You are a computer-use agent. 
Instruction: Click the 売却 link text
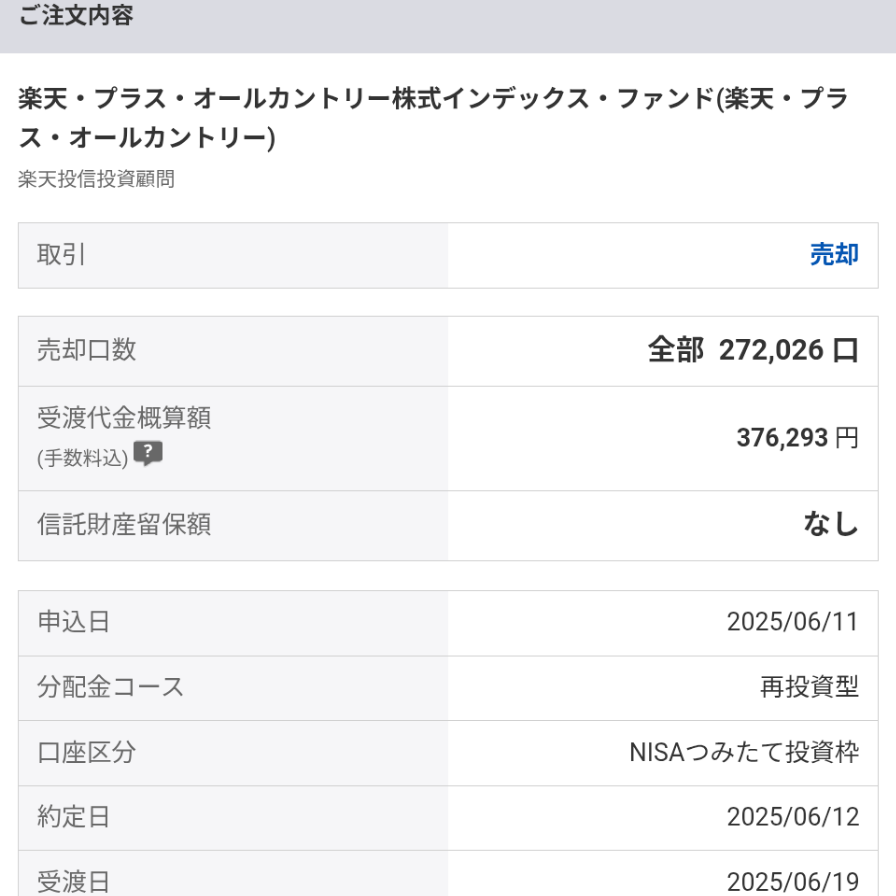(833, 255)
